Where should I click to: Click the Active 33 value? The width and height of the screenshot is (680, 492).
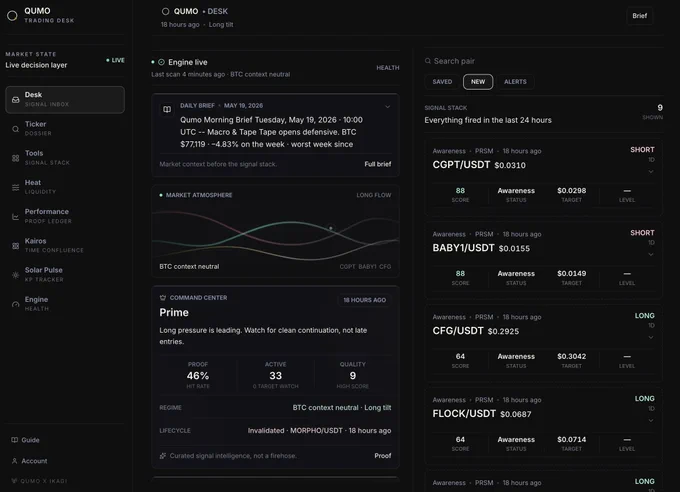(275, 376)
